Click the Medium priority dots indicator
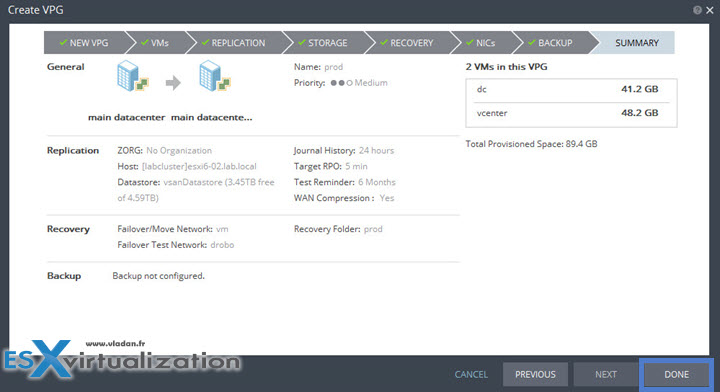Viewport: 720px width, 392px height. pos(341,83)
